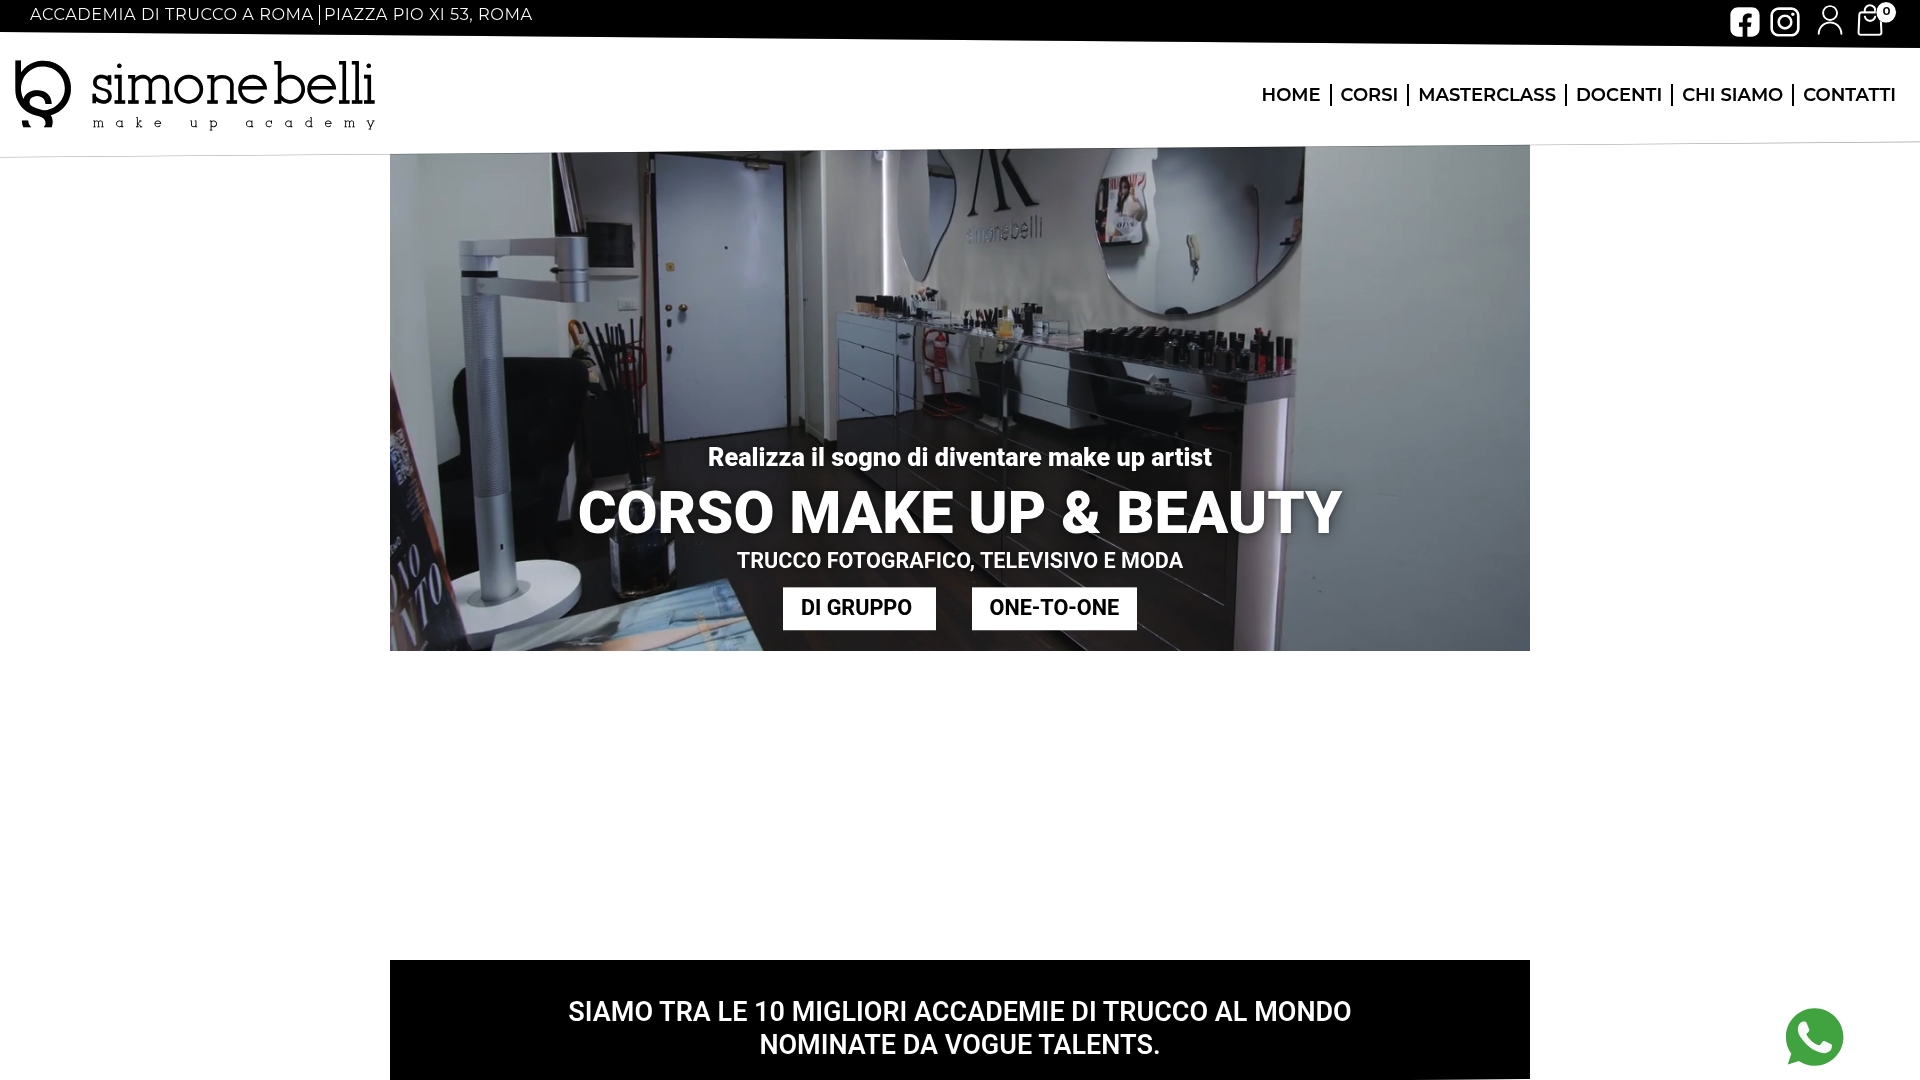Image resolution: width=1920 pixels, height=1080 pixels.
Task: Open the Instagram profile icon
Action: 1785,22
